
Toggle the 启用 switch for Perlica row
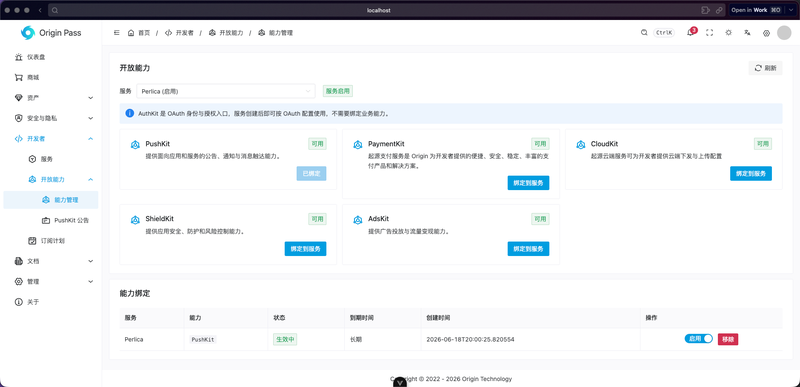point(698,339)
